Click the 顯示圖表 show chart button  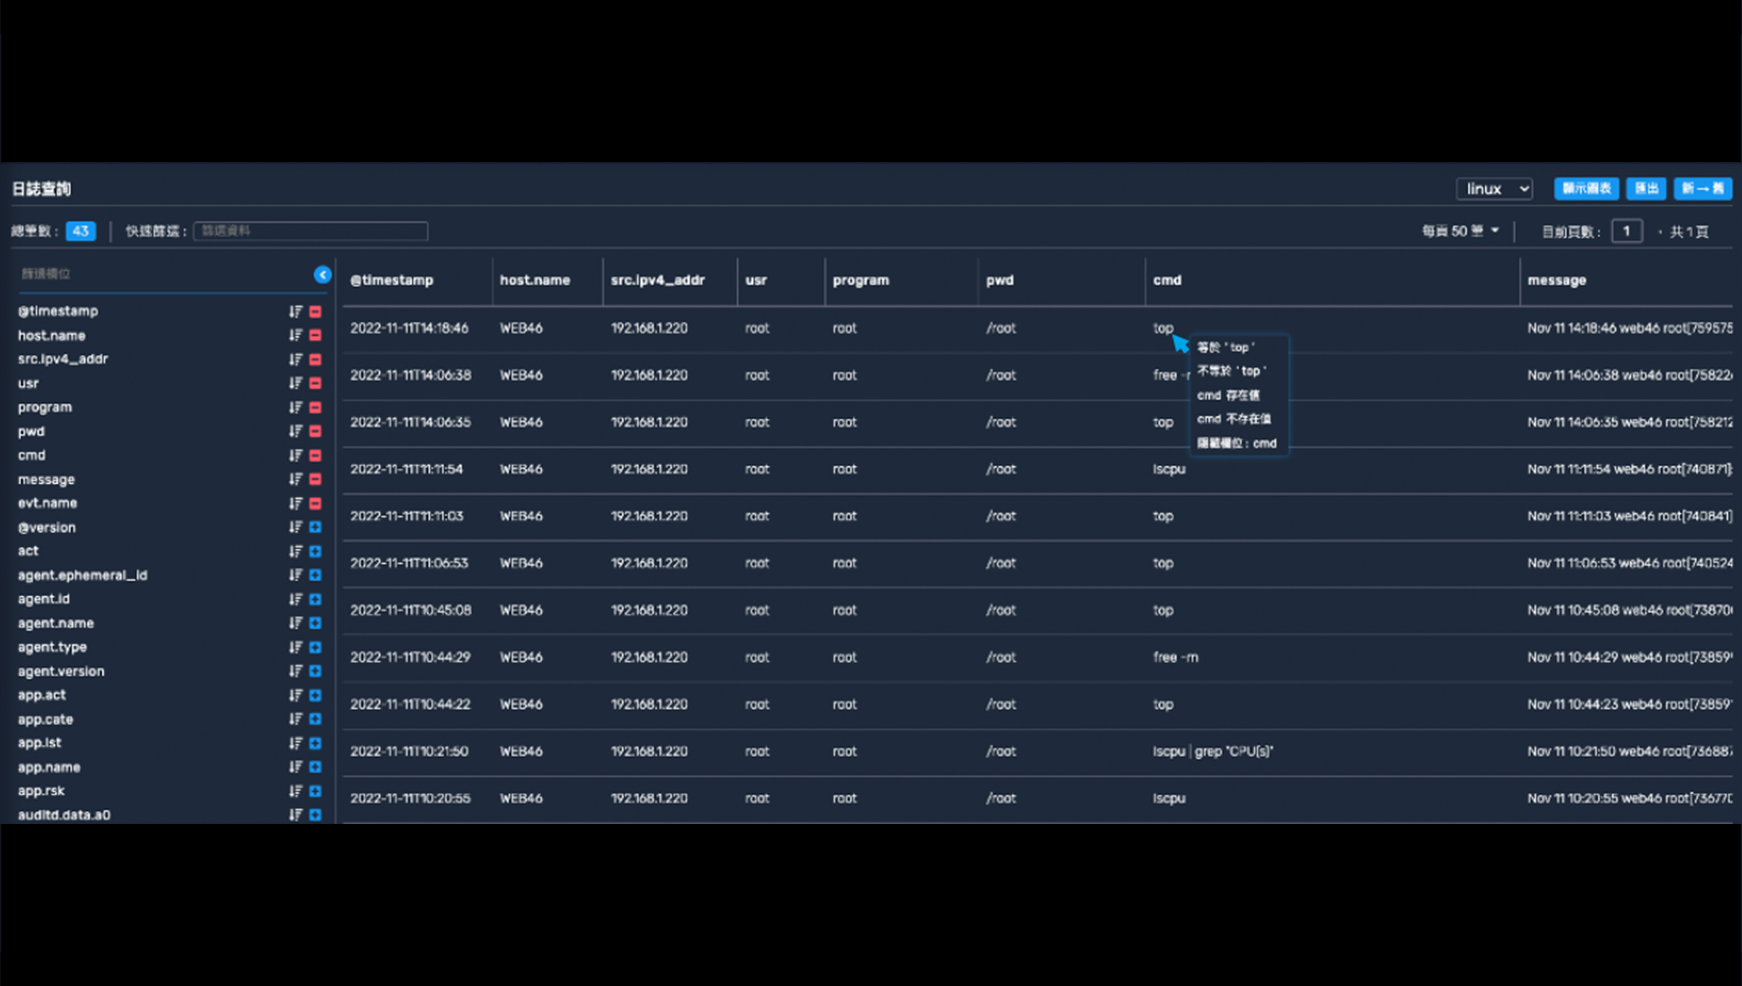1586,189
